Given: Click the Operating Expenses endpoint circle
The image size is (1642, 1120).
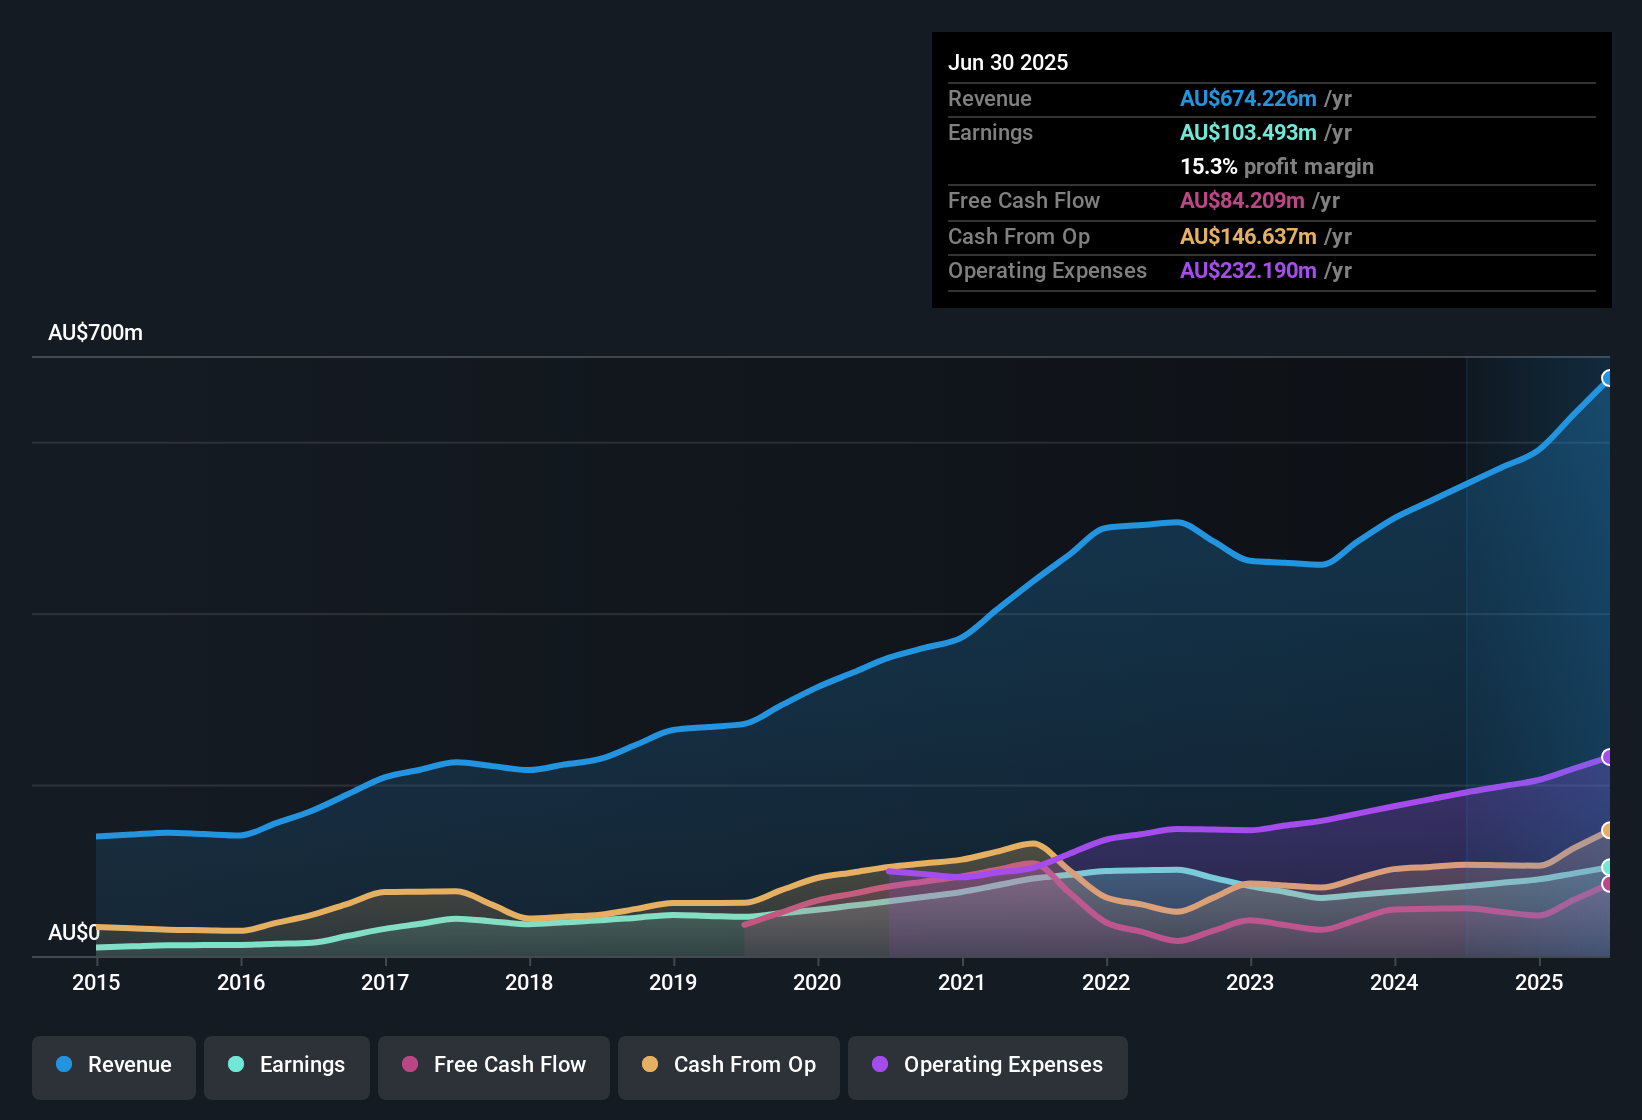Looking at the screenshot, I should click(1608, 756).
